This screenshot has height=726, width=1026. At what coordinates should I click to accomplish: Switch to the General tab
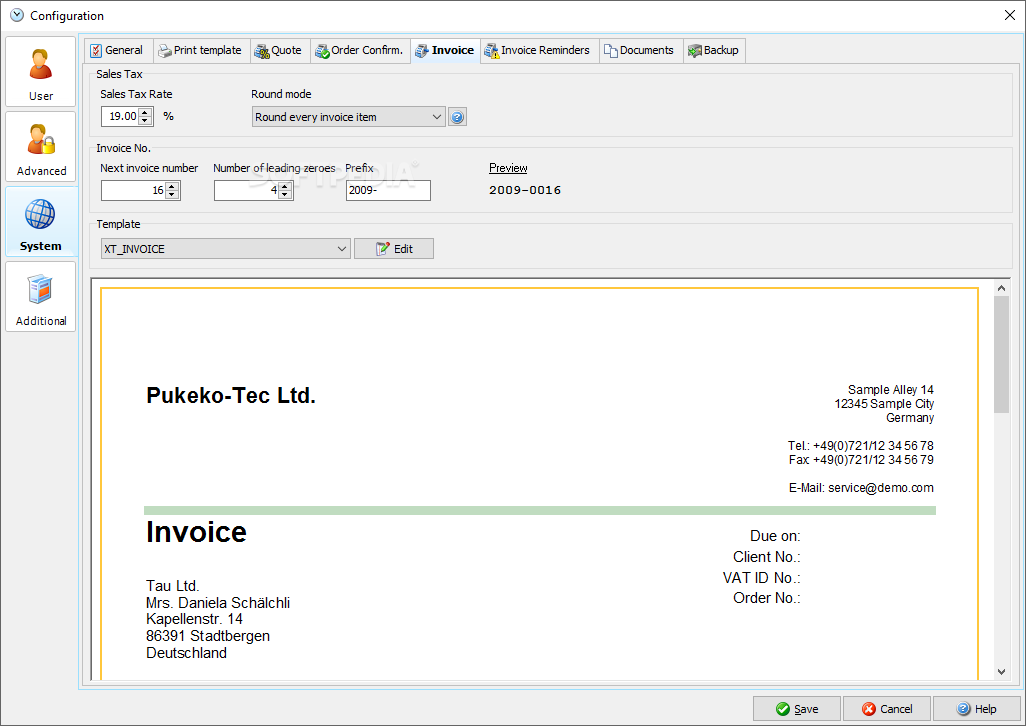tap(117, 50)
